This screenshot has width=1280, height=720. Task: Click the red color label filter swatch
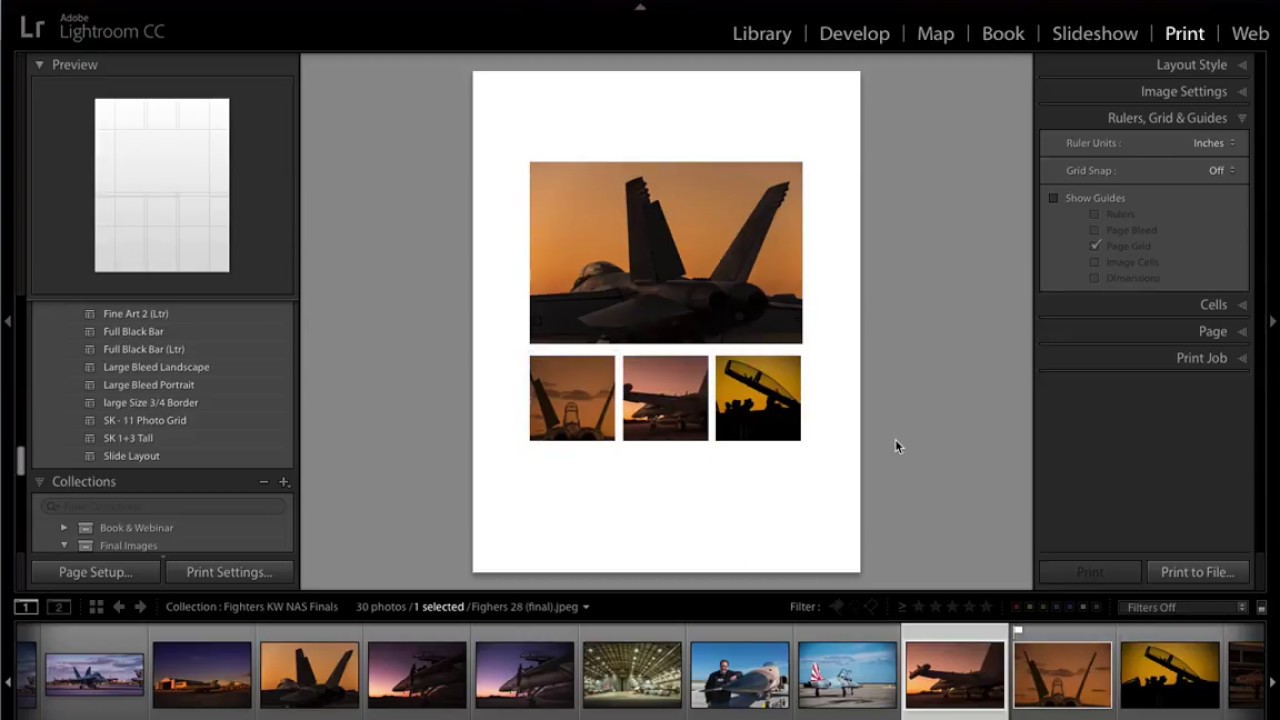pos(1017,607)
